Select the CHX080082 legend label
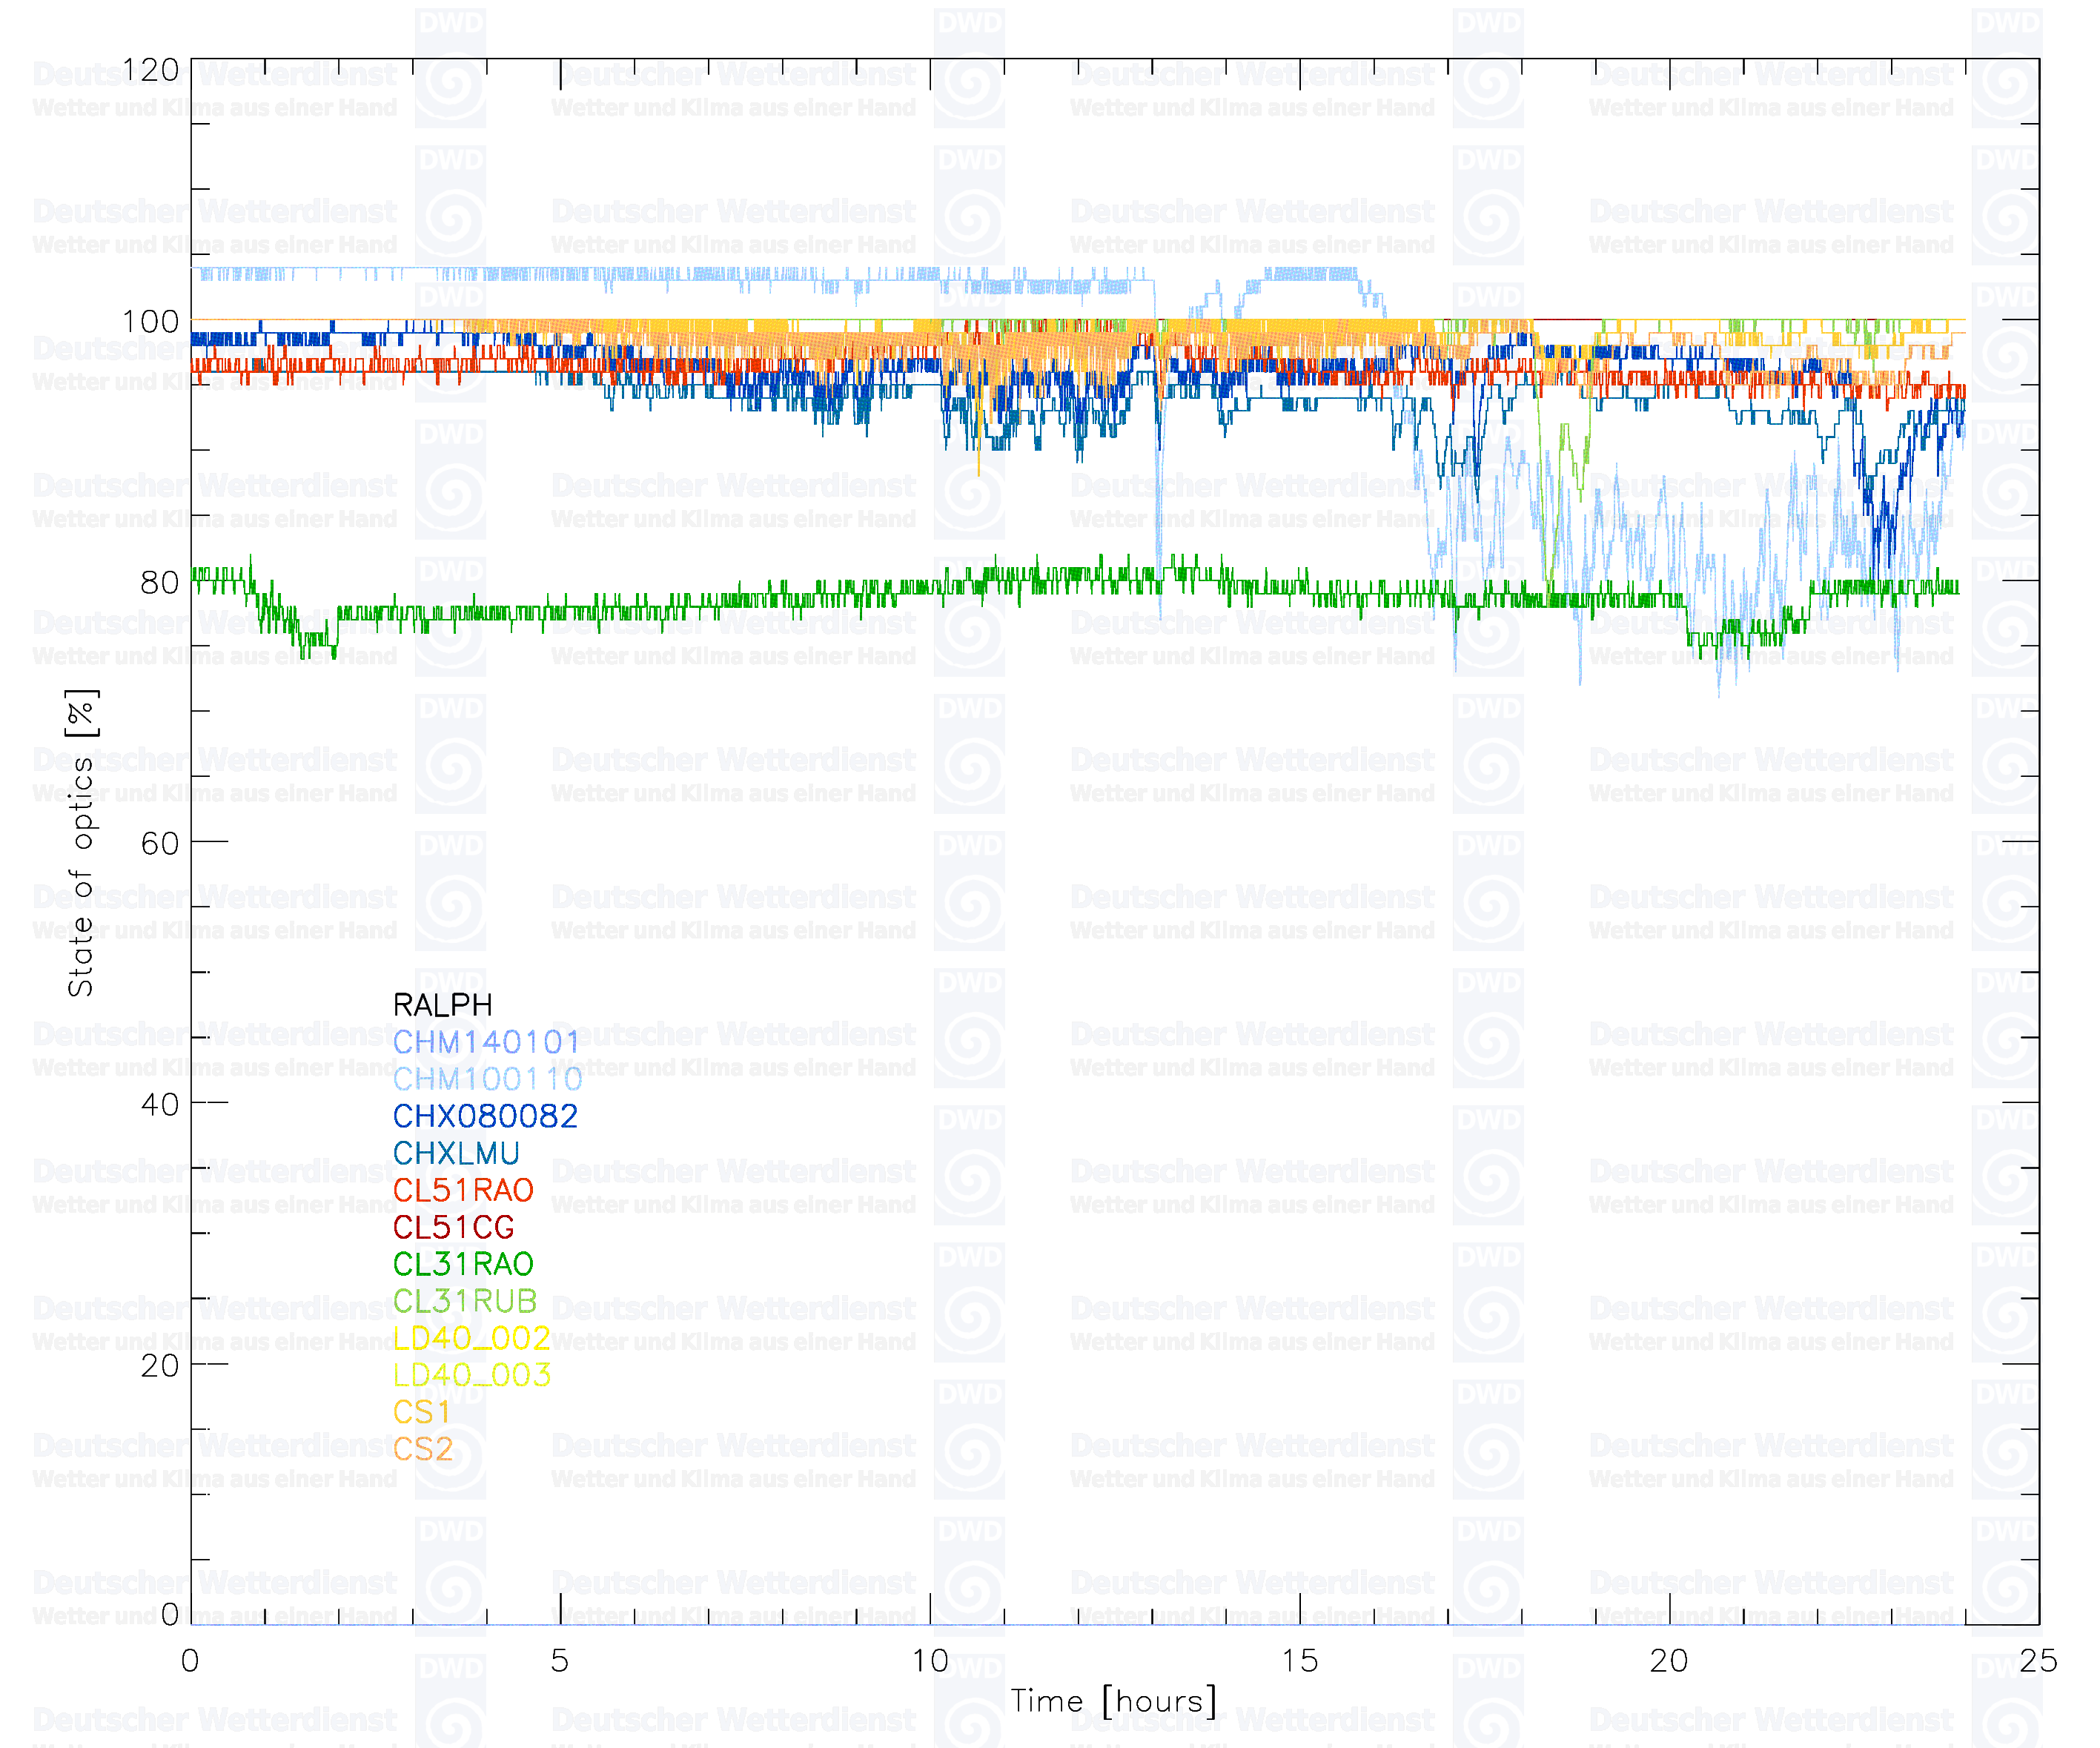Viewport: 2100px width, 1748px height. pyautogui.click(x=485, y=1116)
